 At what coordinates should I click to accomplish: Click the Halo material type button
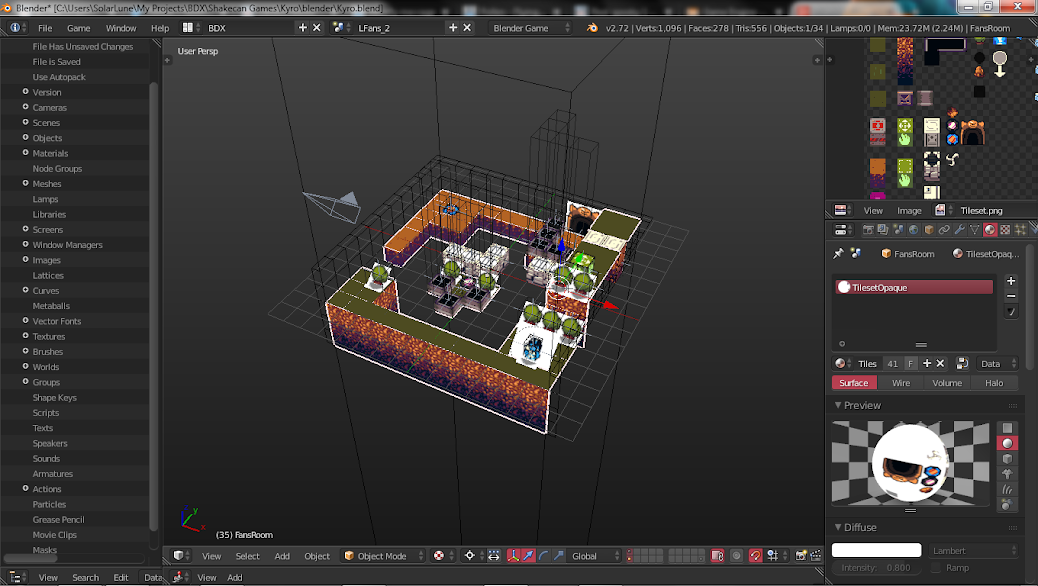(993, 383)
